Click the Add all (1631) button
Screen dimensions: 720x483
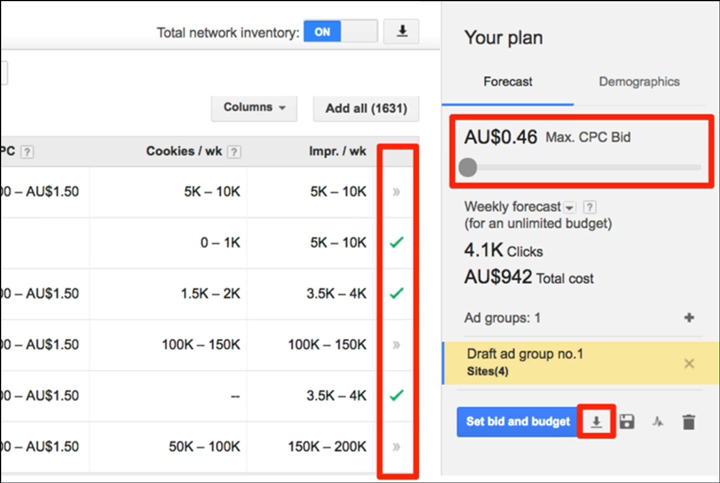(365, 108)
